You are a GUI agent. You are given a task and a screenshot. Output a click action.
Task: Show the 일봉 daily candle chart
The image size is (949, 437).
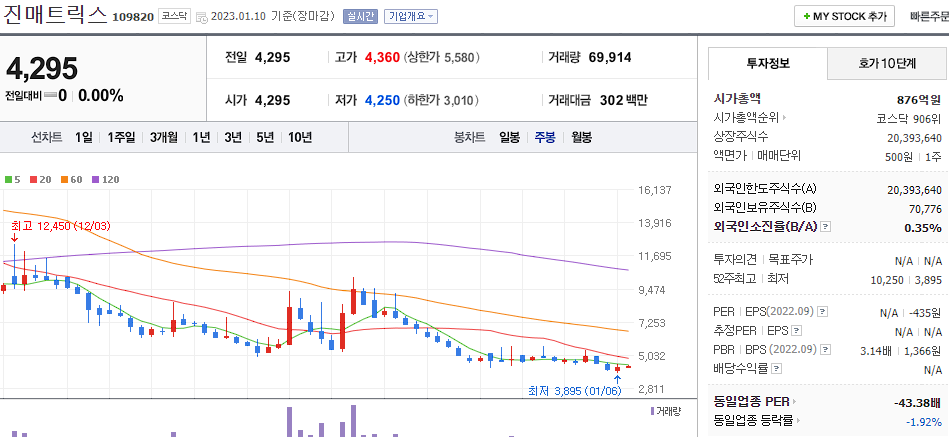pyautogui.click(x=509, y=137)
